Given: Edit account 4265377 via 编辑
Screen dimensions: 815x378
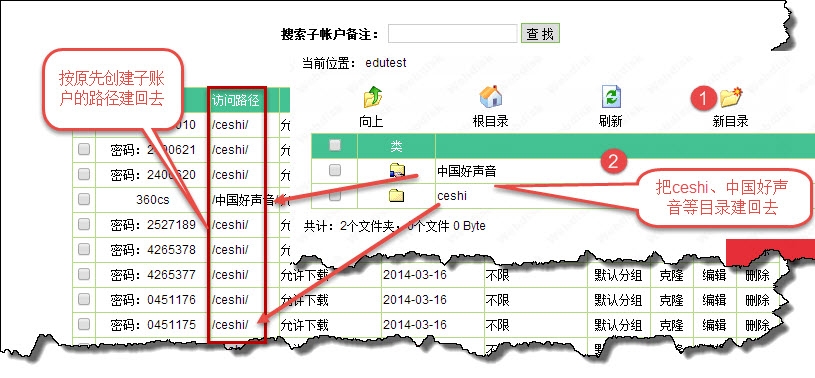Looking at the screenshot, I should click(714, 275).
